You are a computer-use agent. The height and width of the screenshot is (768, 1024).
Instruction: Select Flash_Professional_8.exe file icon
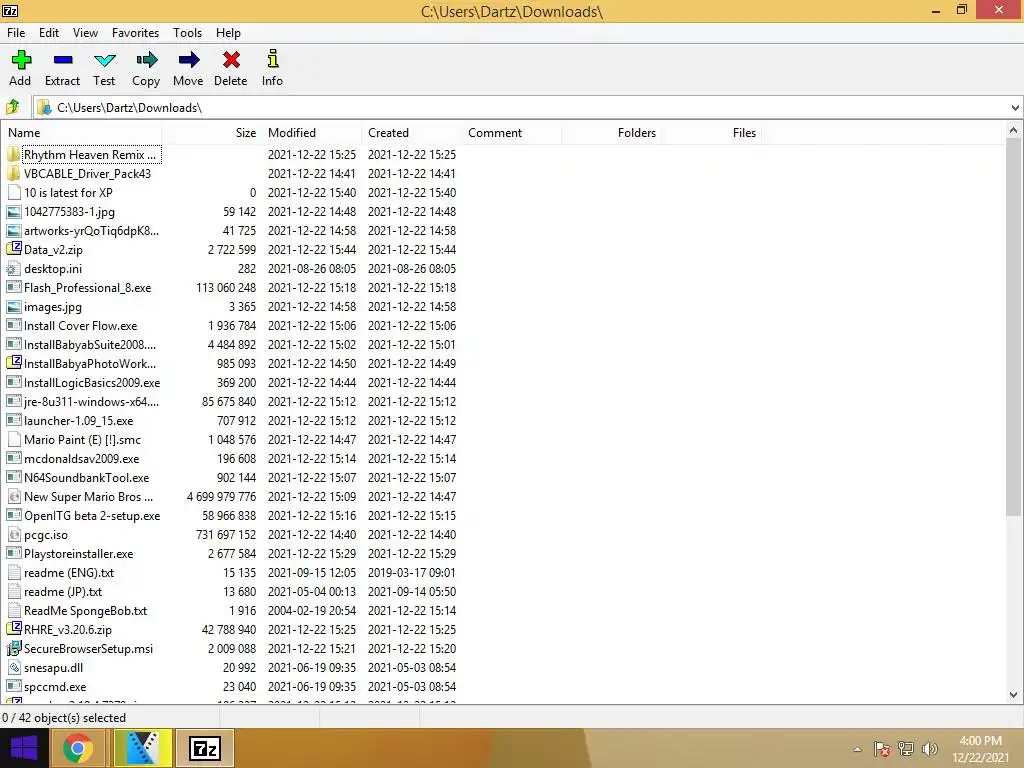click(13, 287)
